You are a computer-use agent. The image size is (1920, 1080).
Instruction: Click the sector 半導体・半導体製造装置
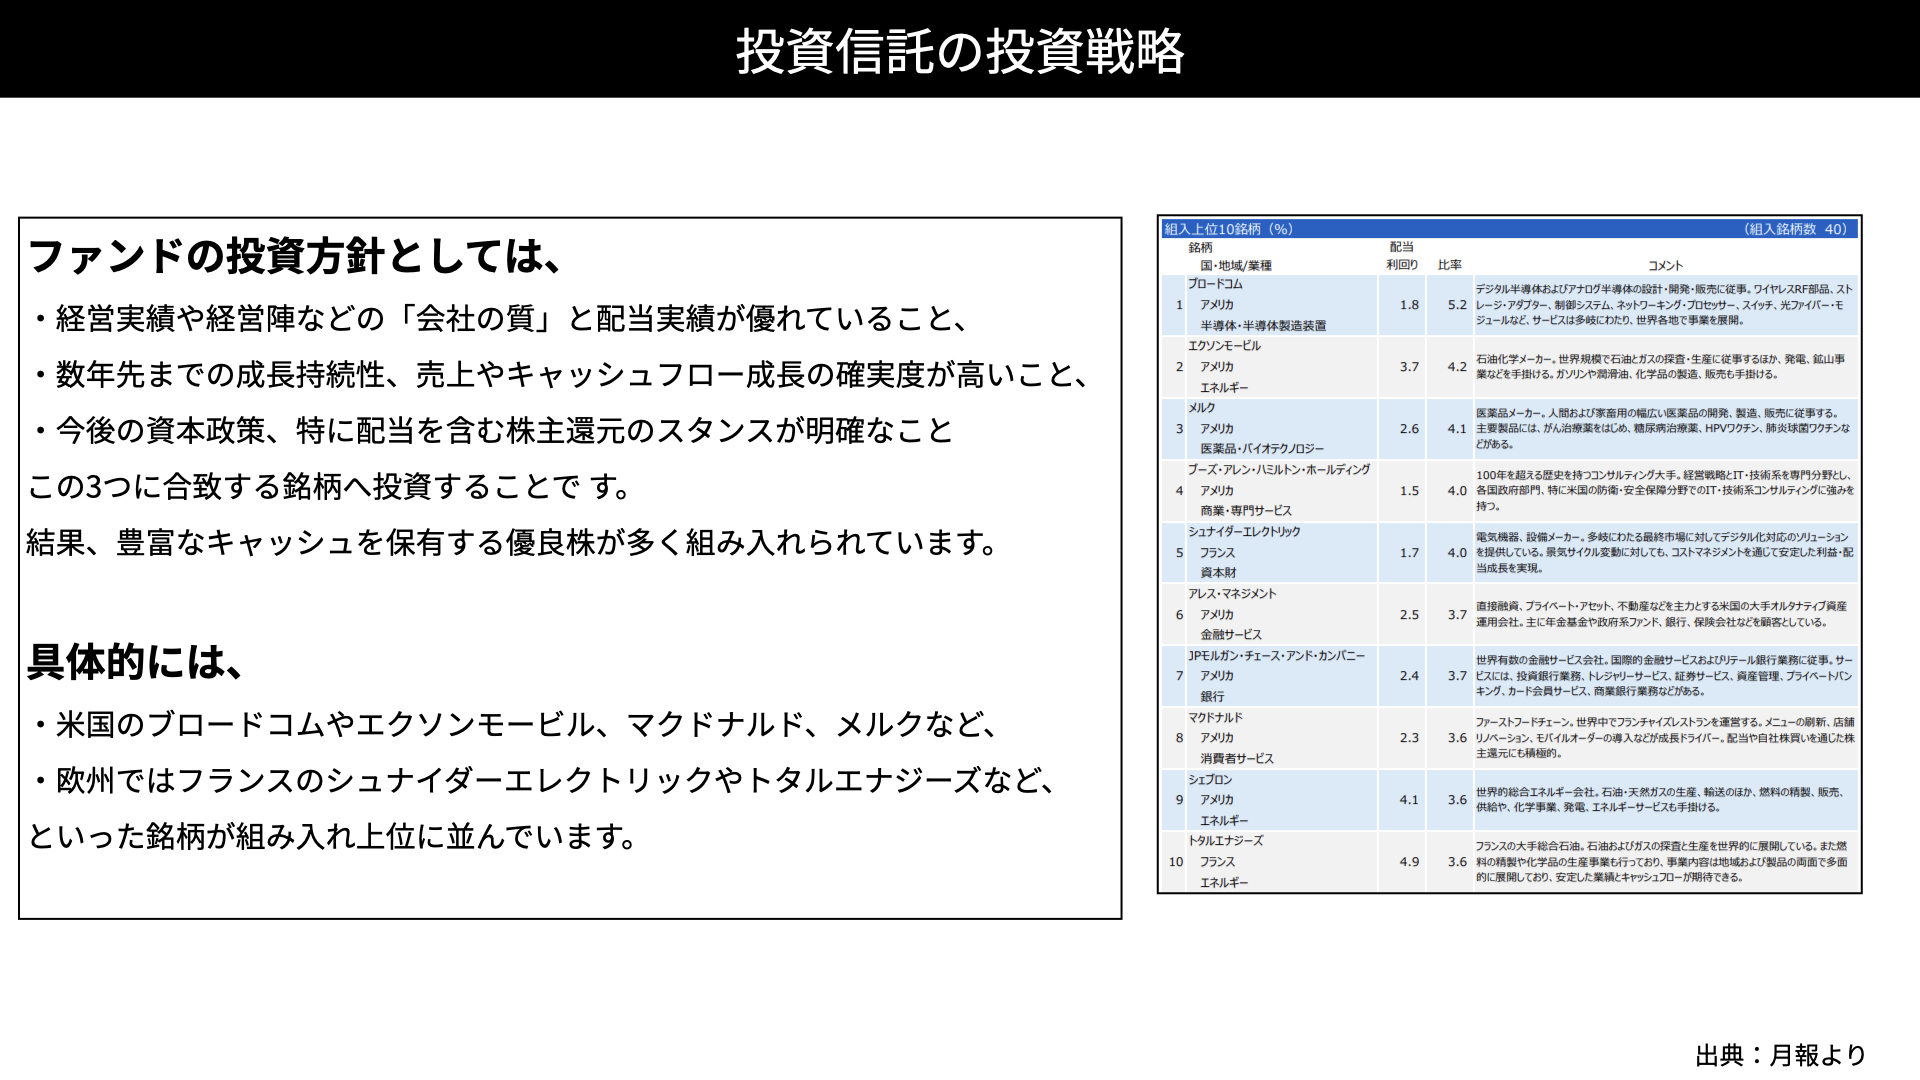[x=1263, y=326]
